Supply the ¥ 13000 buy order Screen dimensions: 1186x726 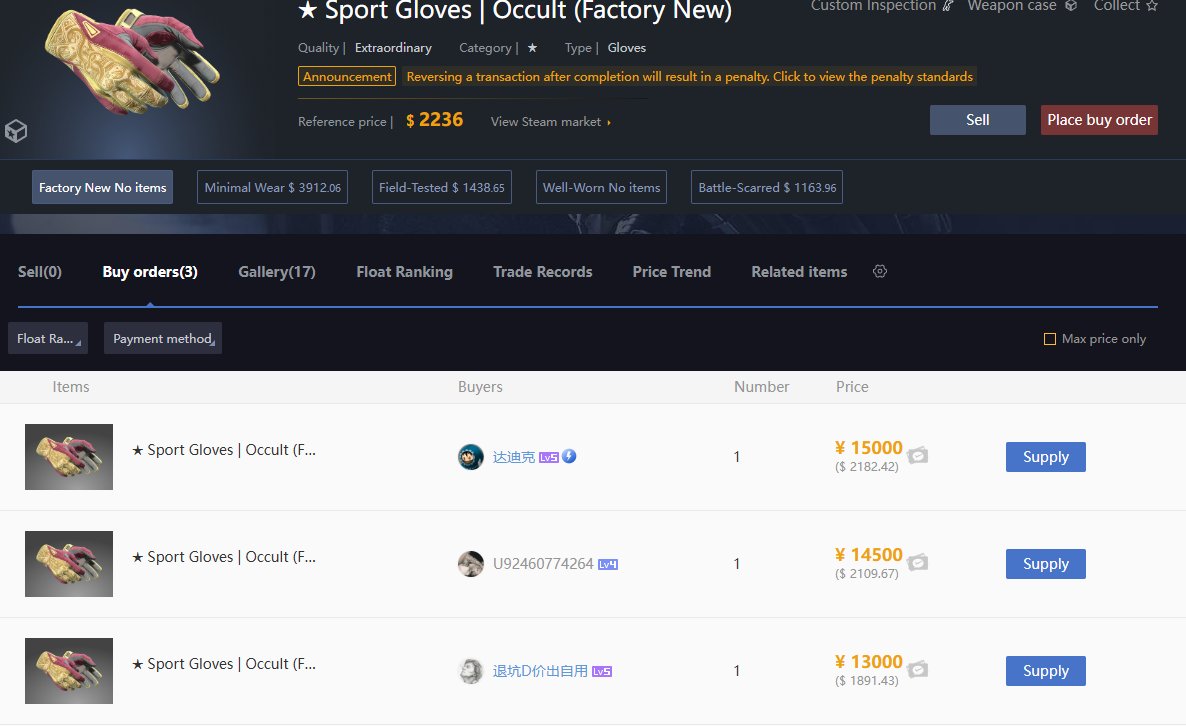[1045, 671]
